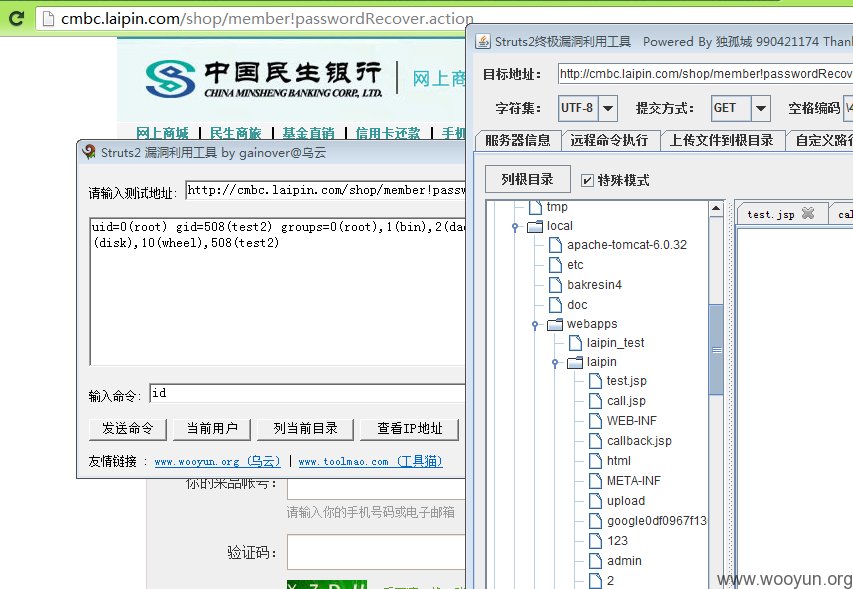The height and width of the screenshot is (589, 853).
Task: Select the admin file icon
Action: [595, 561]
